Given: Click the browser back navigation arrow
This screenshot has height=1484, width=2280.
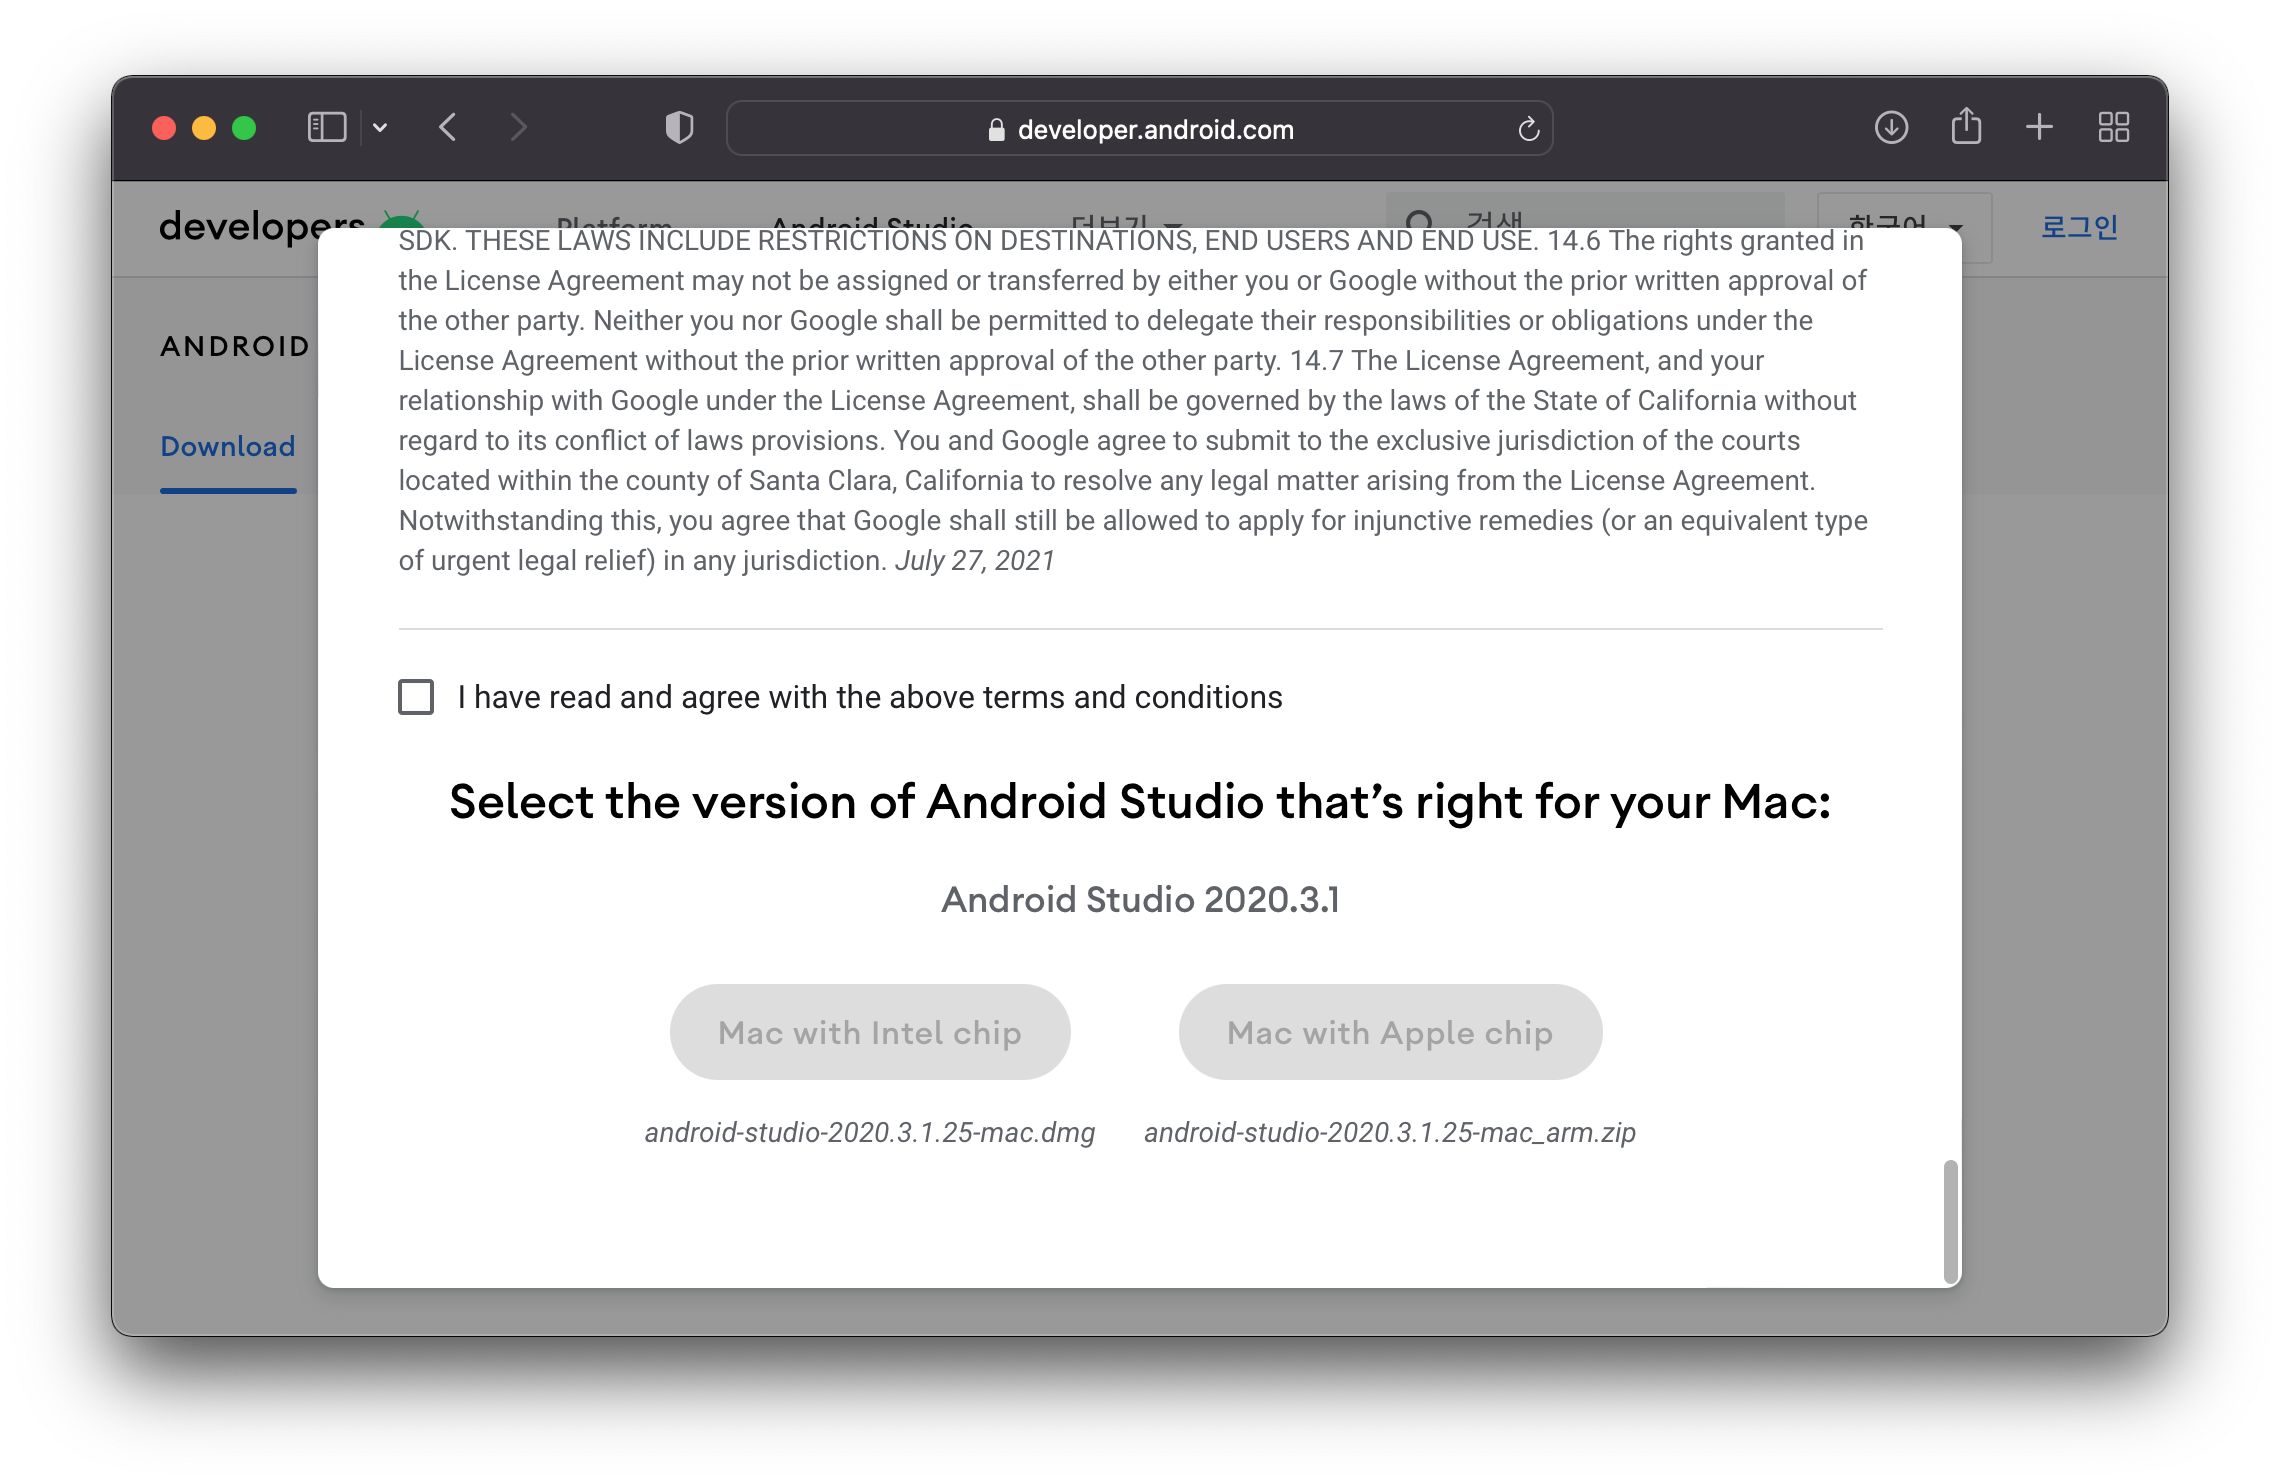Looking at the screenshot, I should [x=449, y=128].
